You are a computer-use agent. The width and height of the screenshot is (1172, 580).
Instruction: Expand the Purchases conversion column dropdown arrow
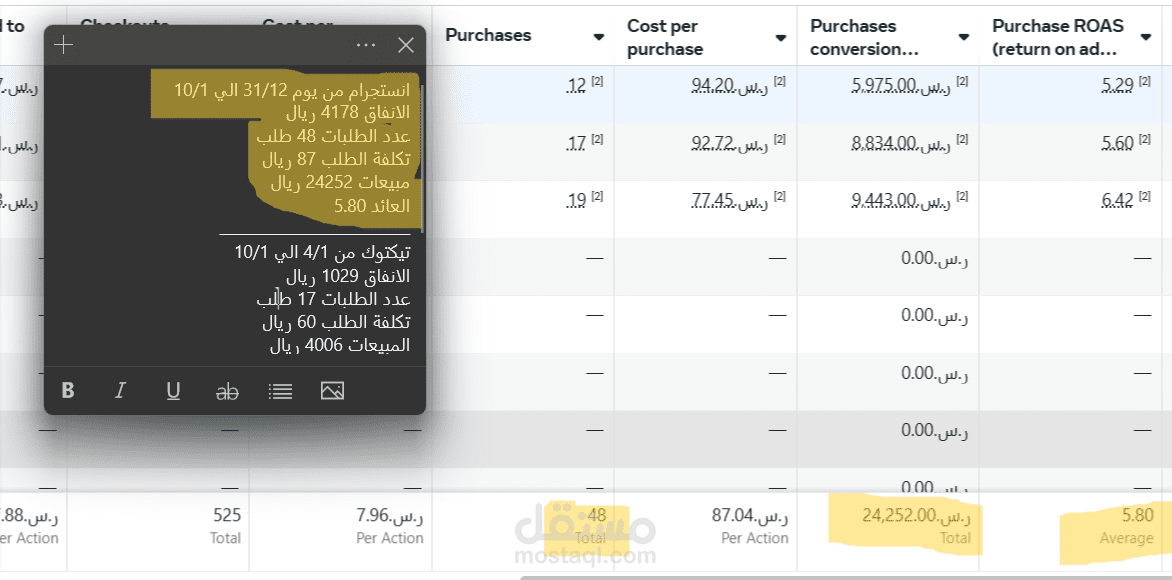pos(964,38)
